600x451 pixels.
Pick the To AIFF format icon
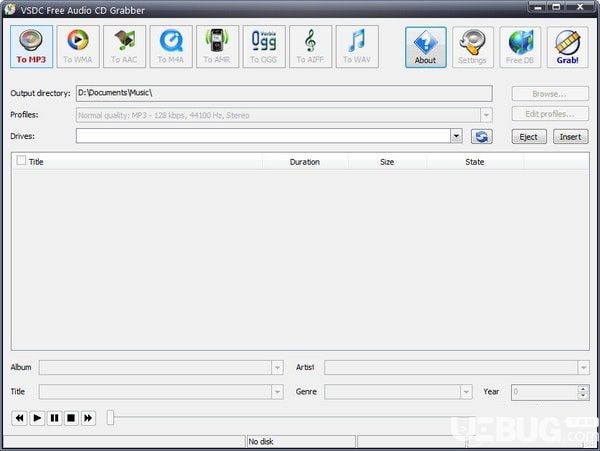[310, 47]
